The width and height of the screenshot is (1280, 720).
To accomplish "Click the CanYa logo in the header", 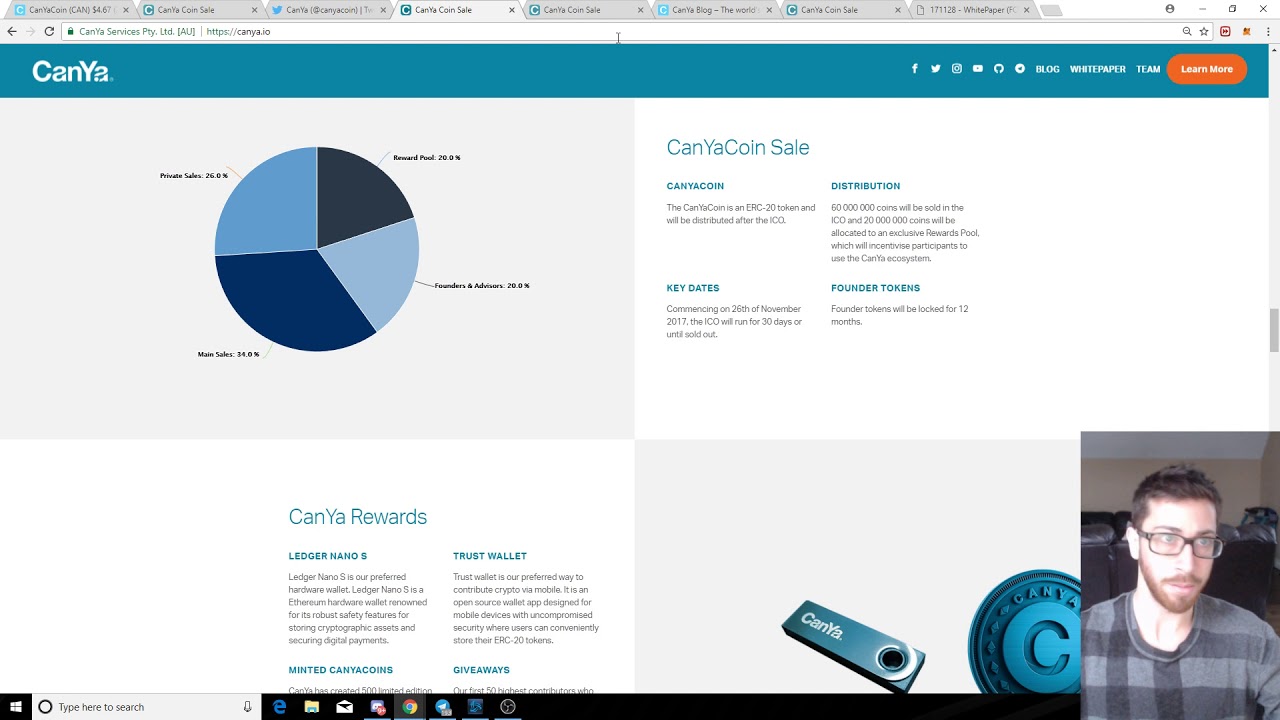I will (72, 71).
